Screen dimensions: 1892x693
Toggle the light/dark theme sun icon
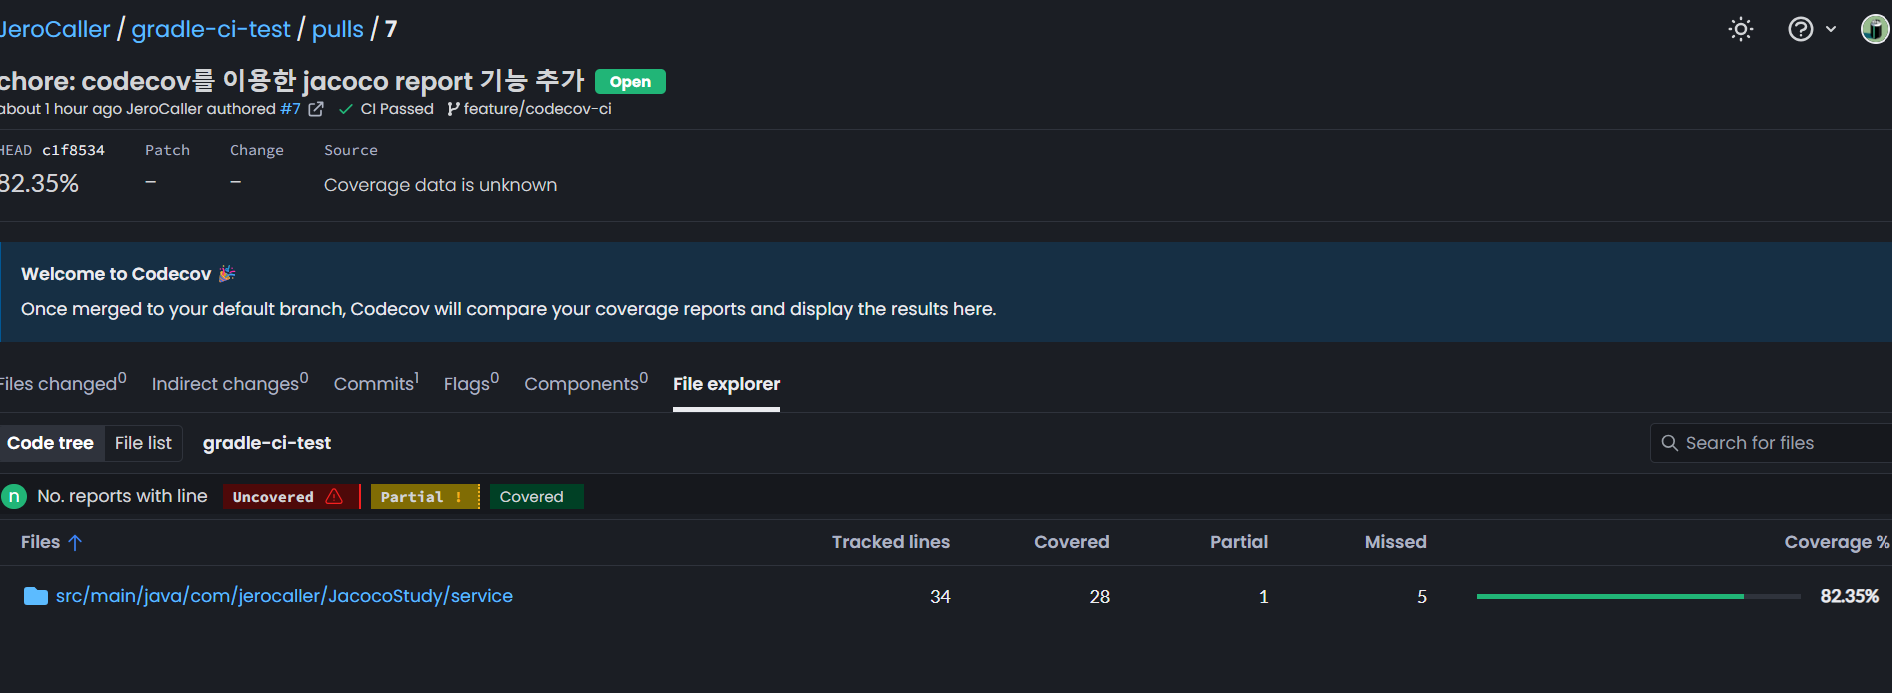click(x=1741, y=29)
